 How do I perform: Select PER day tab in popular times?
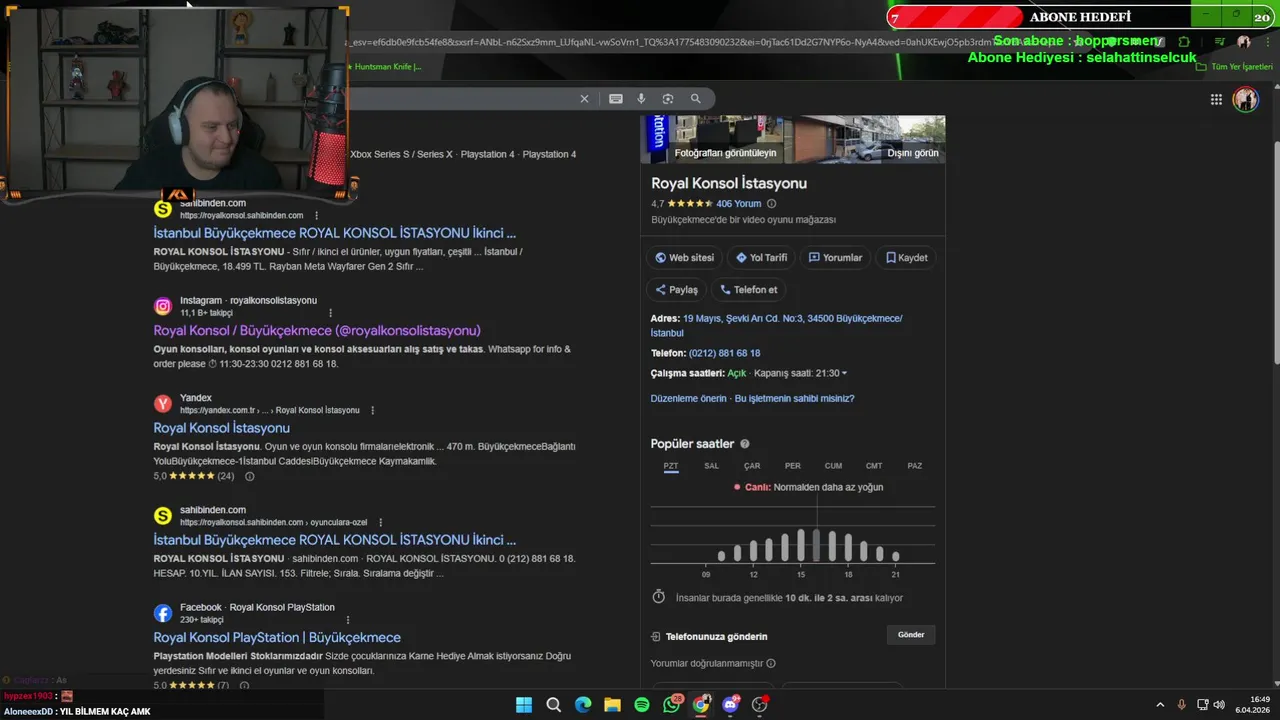pos(792,466)
